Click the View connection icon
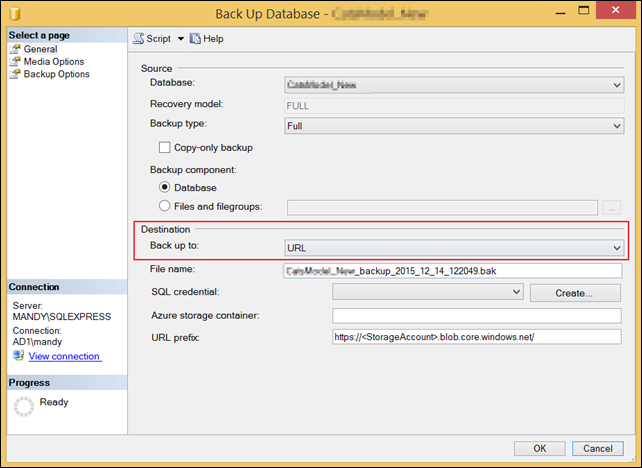 pyautogui.click(x=18, y=355)
